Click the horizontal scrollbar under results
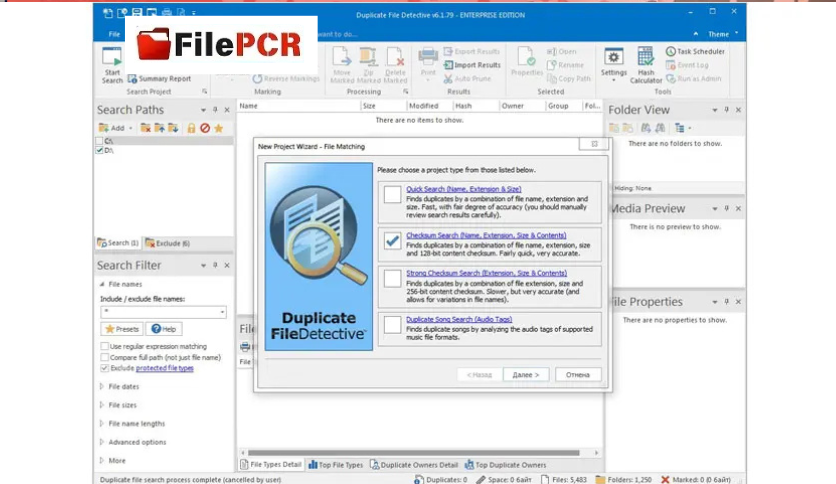This screenshot has width=836, height=484. click(x=414, y=453)
